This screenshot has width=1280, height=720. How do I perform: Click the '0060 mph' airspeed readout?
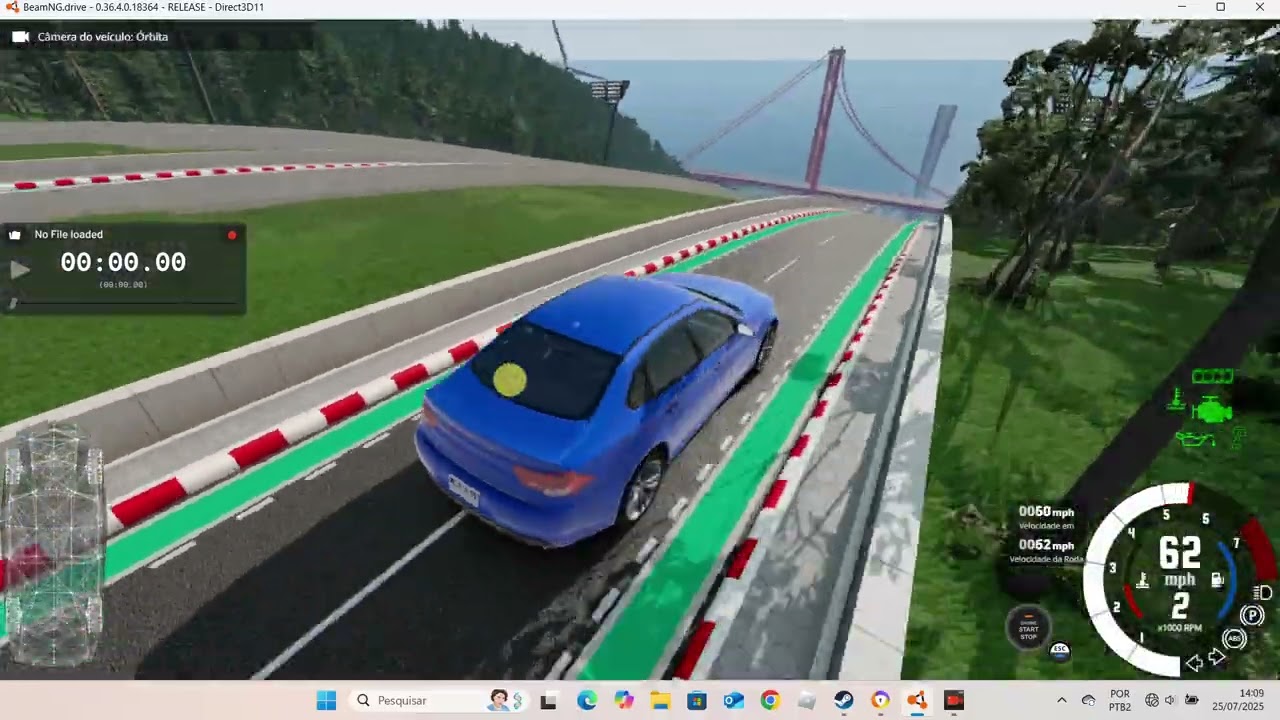(x=1046, y=512)
